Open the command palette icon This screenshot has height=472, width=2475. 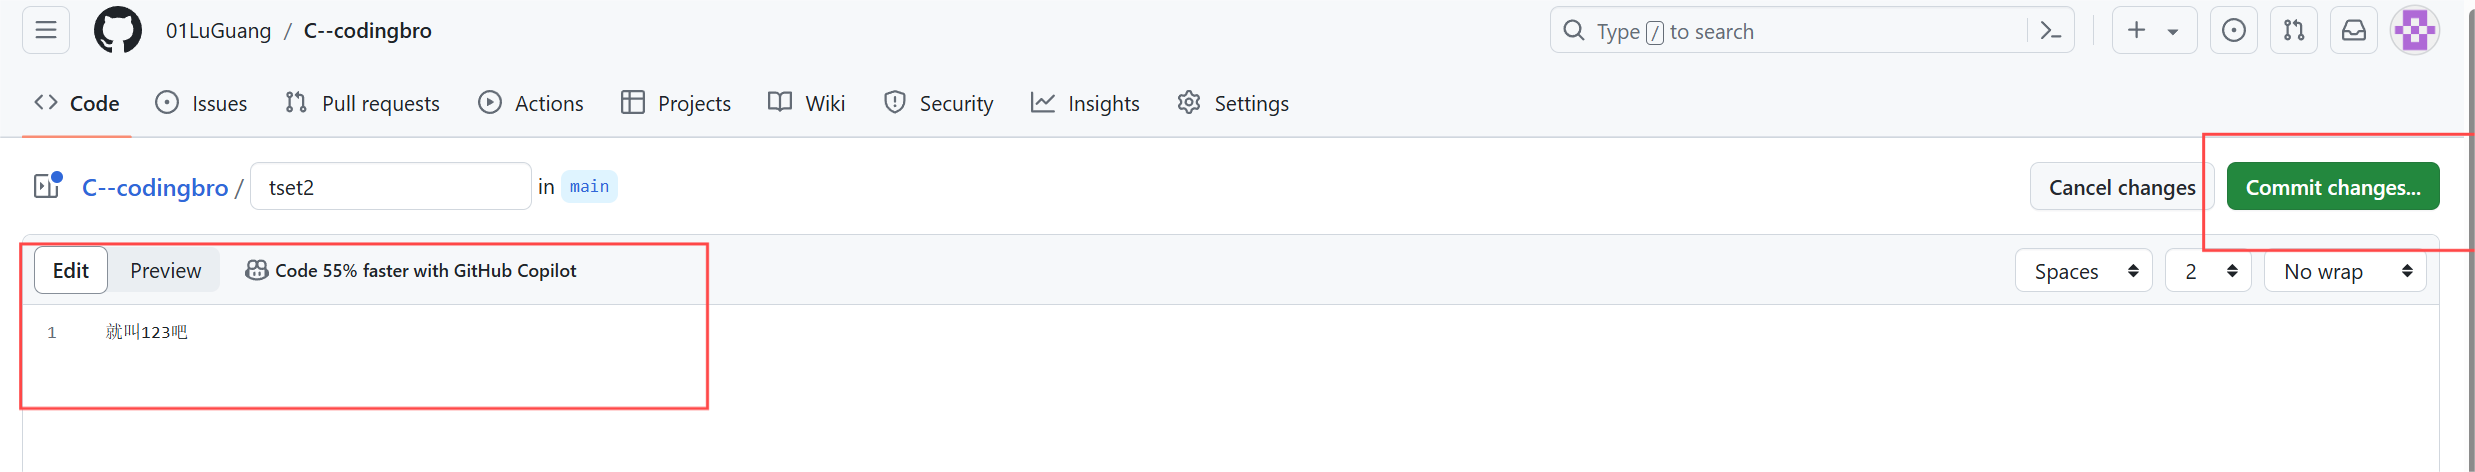click(x=2050, y=31)
